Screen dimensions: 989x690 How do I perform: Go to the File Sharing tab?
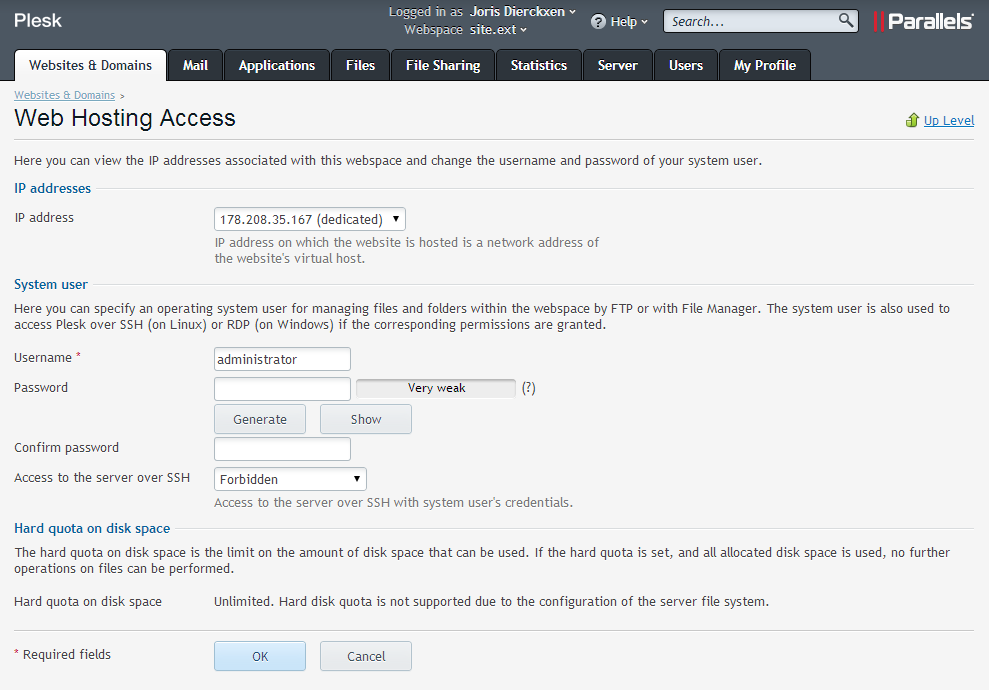443,65
